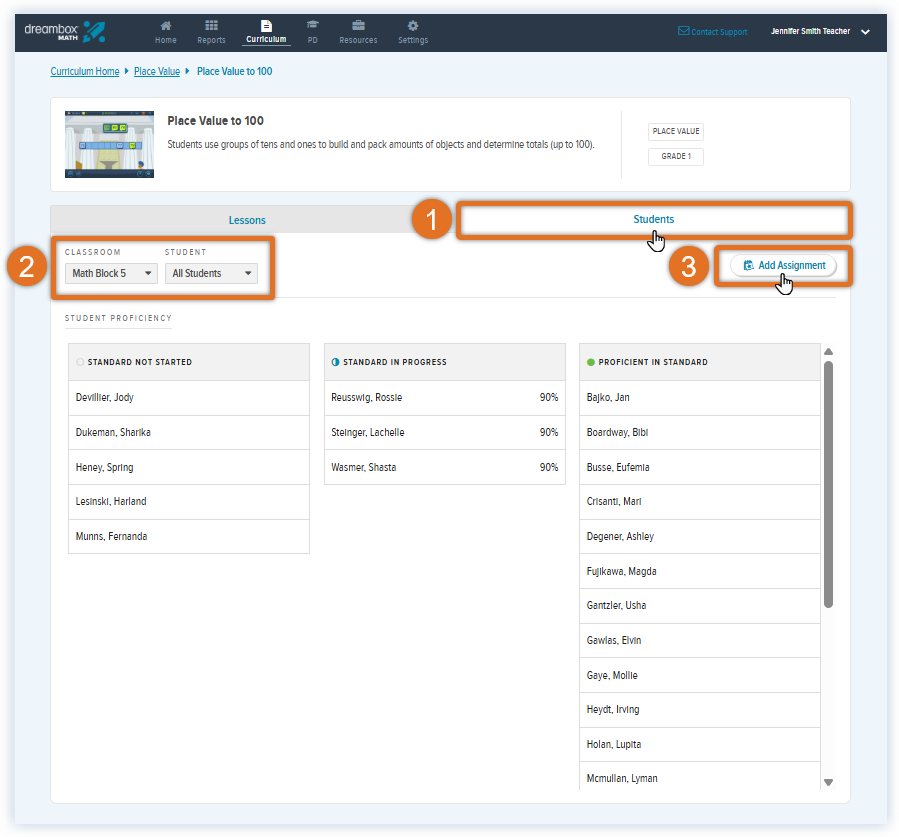Click the green Proficient in Standard dot
Viewport: 899px width, 837px height.
(x=591, y=362)
